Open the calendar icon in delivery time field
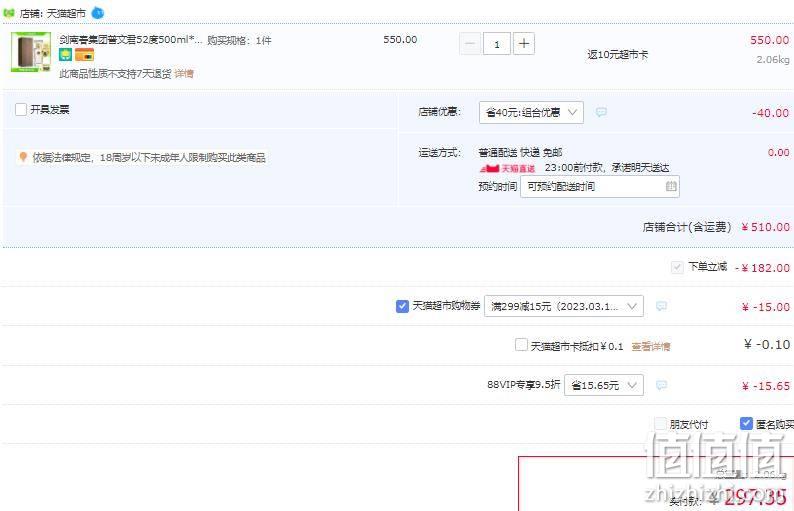Viewport: 794px width, 511px height. (670, 186)
